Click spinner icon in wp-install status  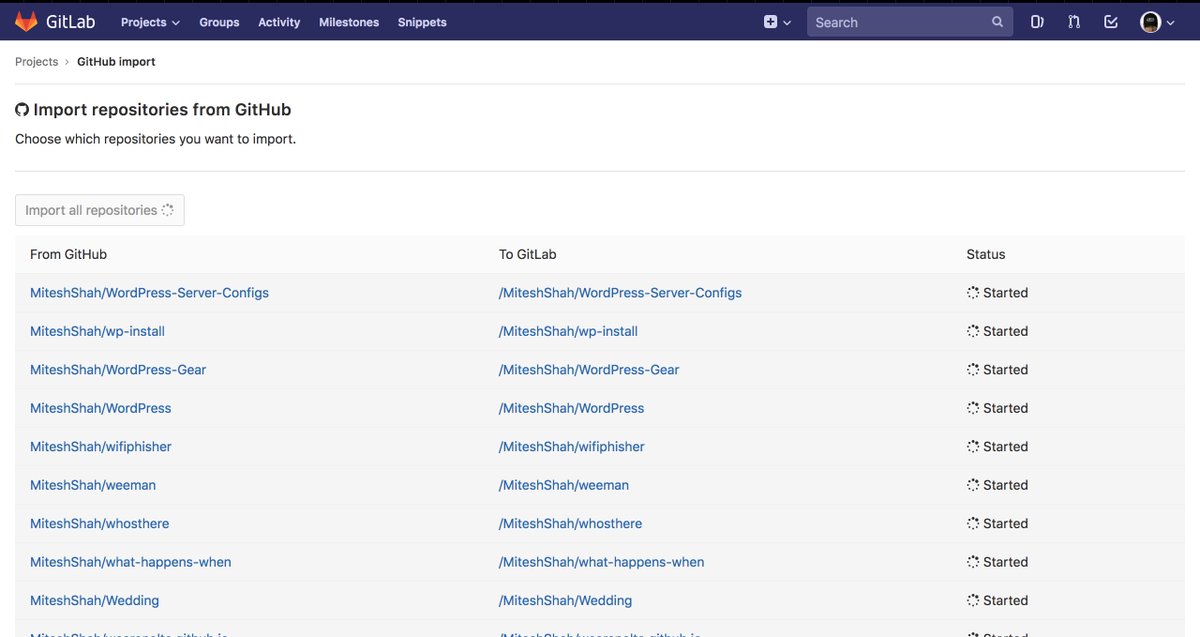[973, 331]
